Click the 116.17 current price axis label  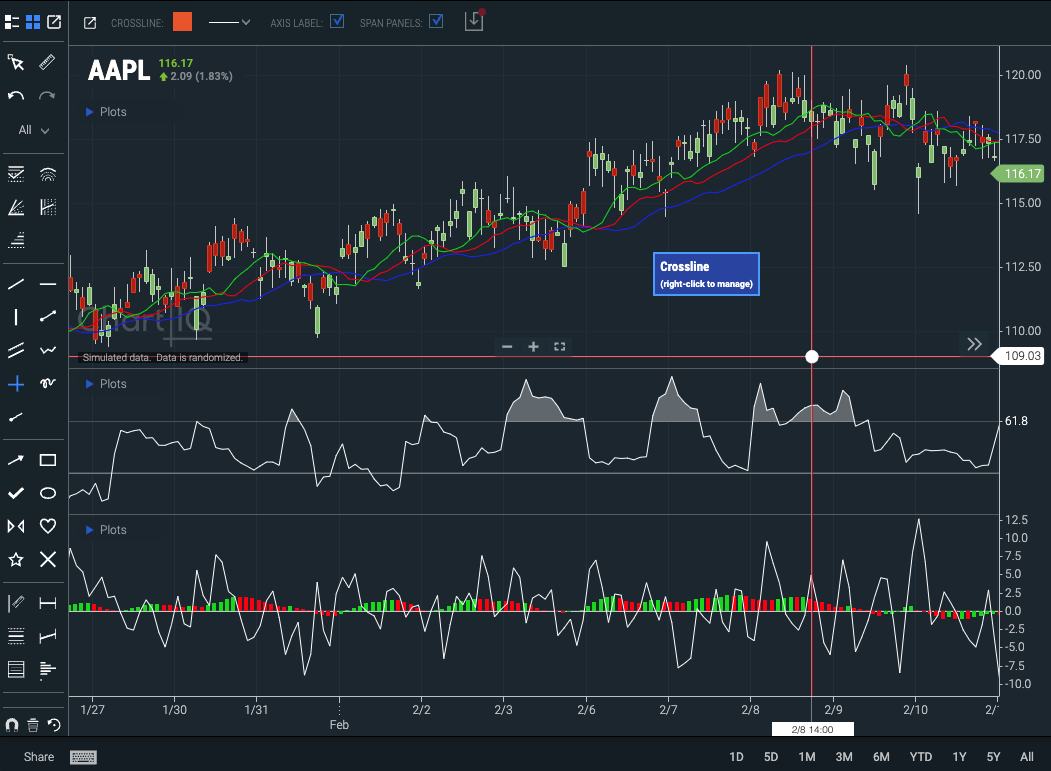(x=1017, y=174)
